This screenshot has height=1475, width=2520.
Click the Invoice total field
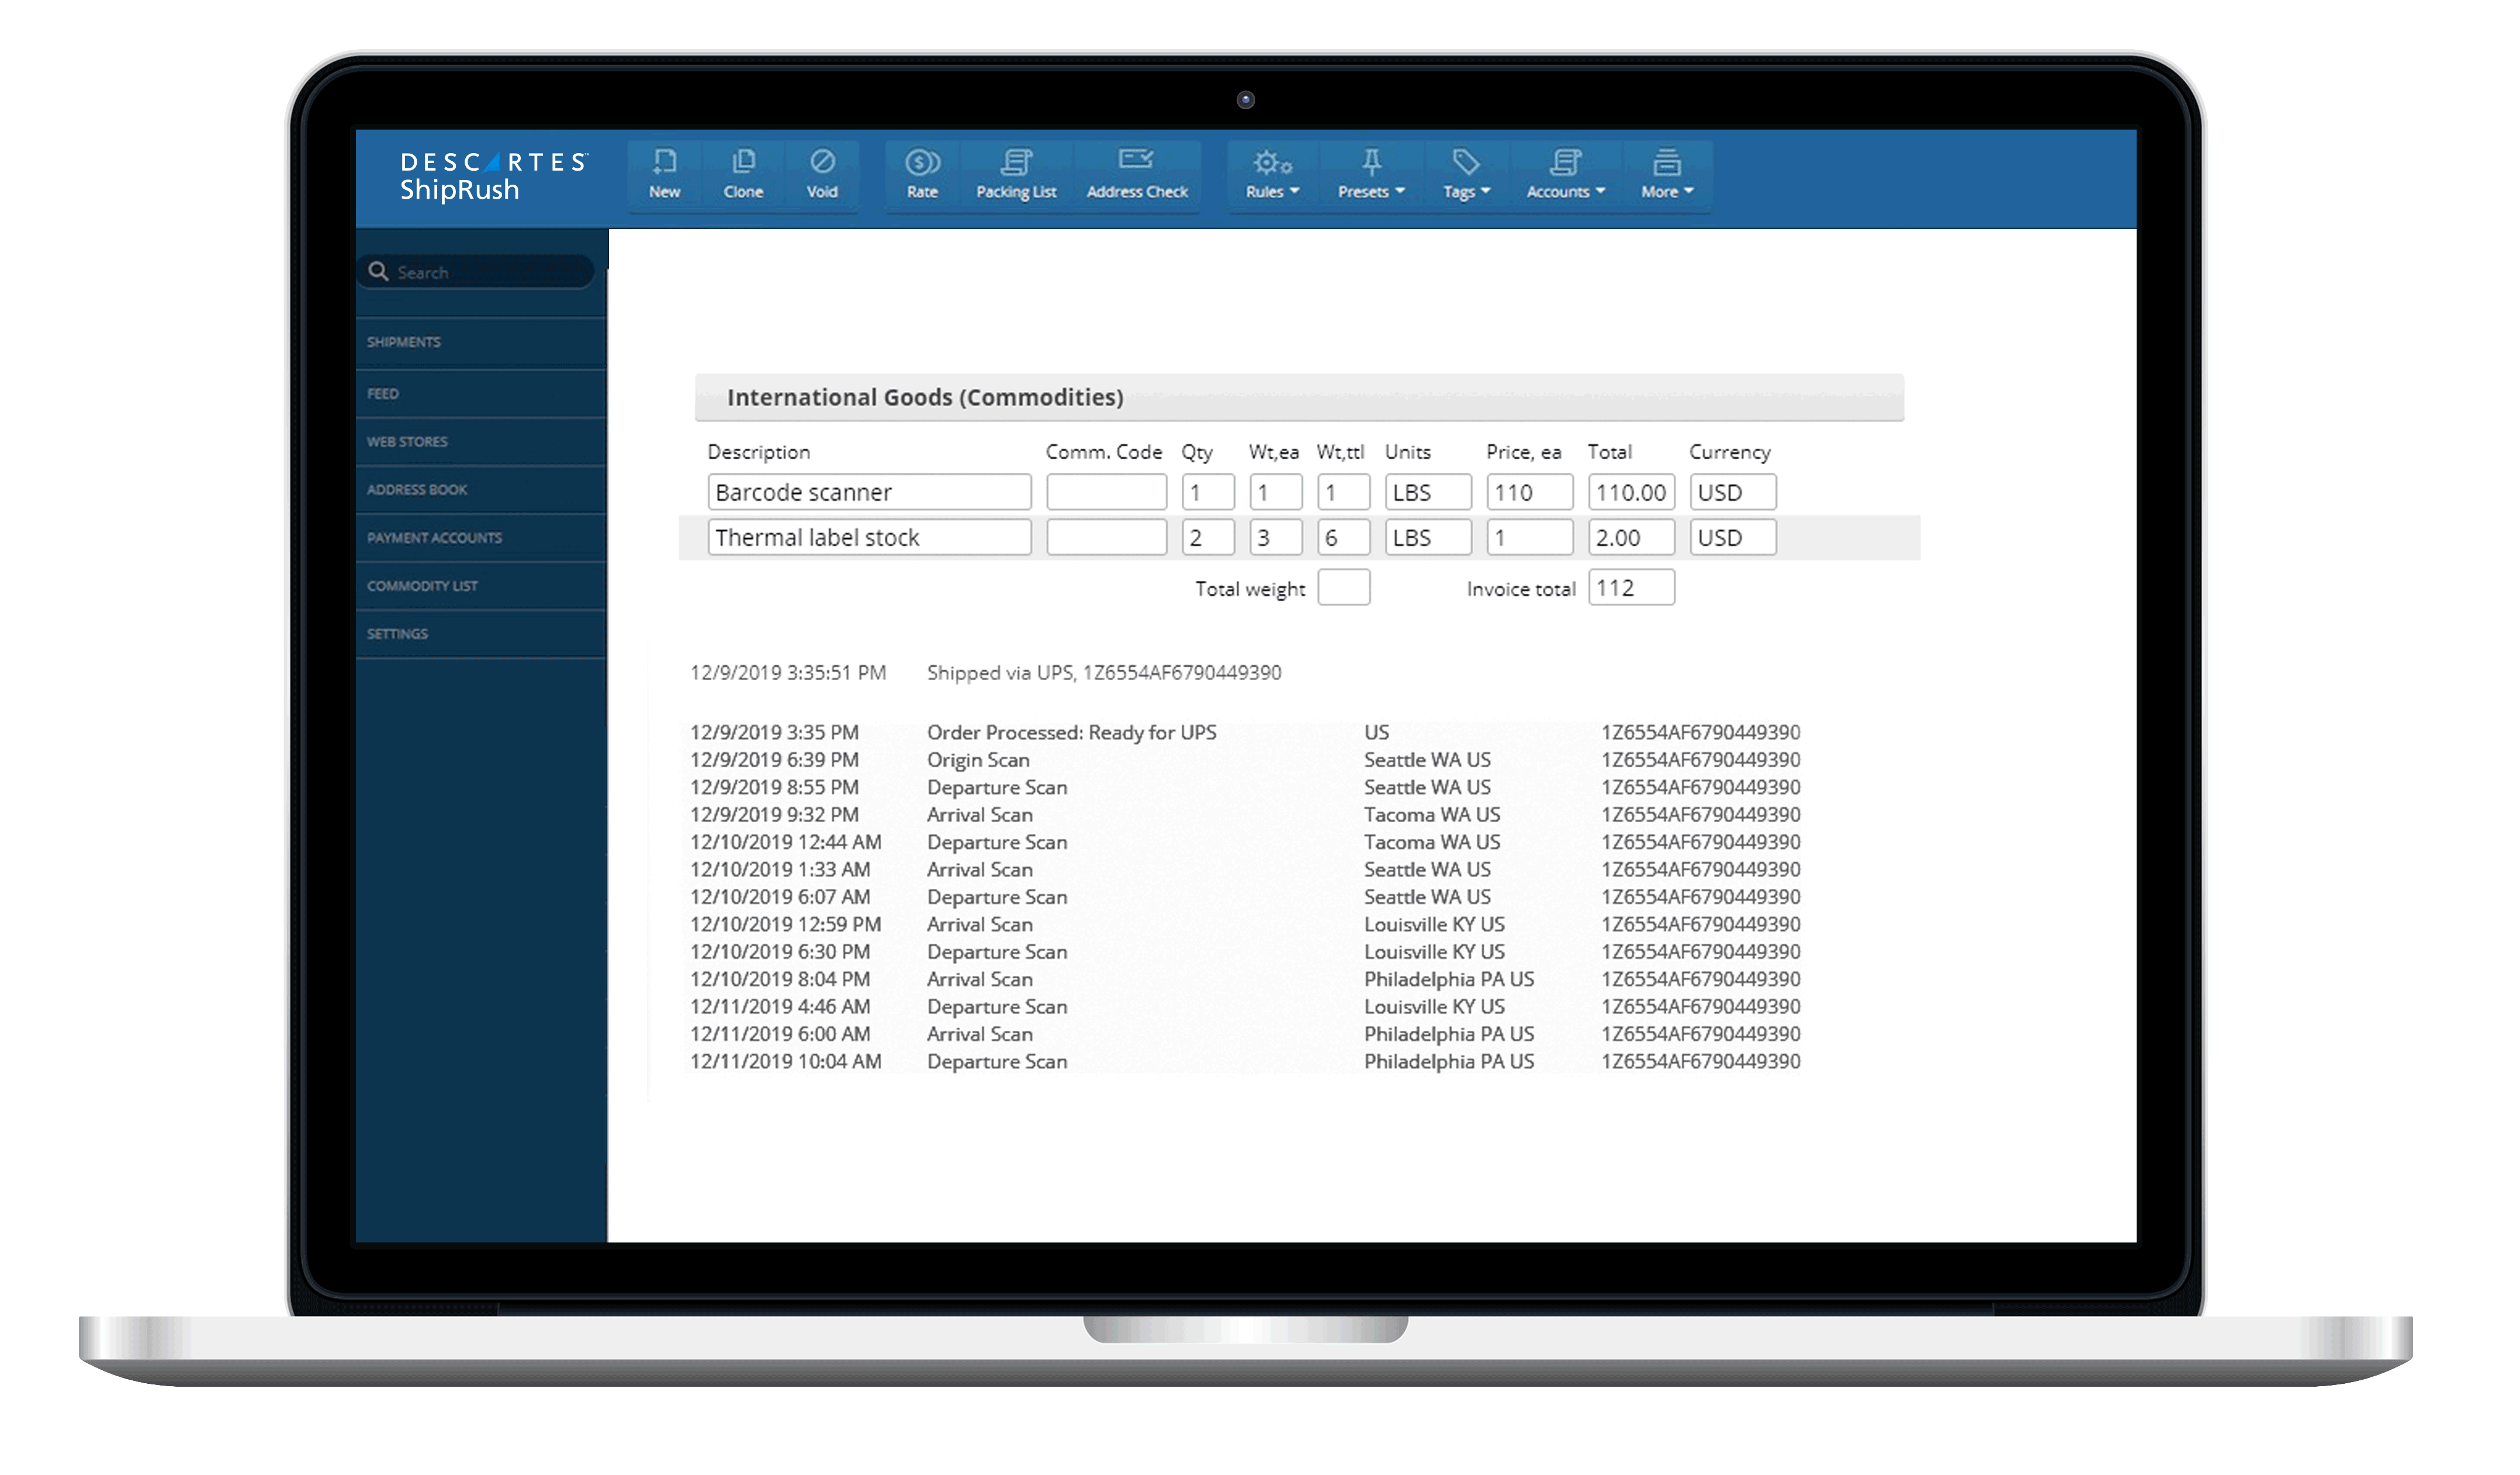point(1632,587)
